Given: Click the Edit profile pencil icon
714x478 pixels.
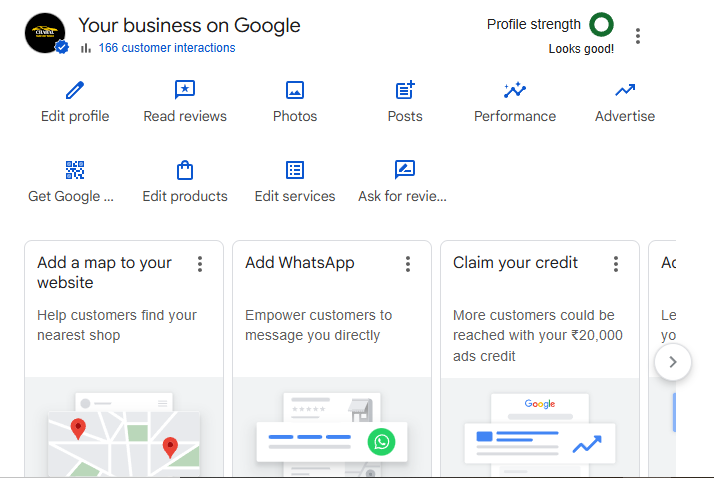Looking at the screenshot, I should (x=75, y=91).
